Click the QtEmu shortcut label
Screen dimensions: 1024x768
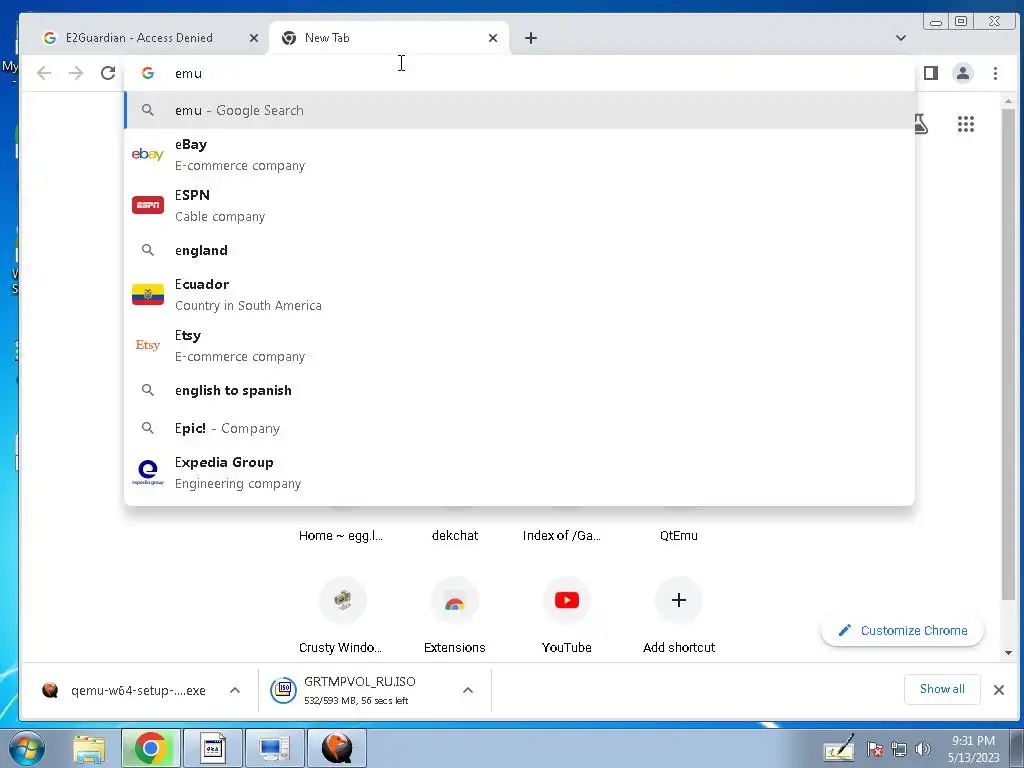(679, 536)
